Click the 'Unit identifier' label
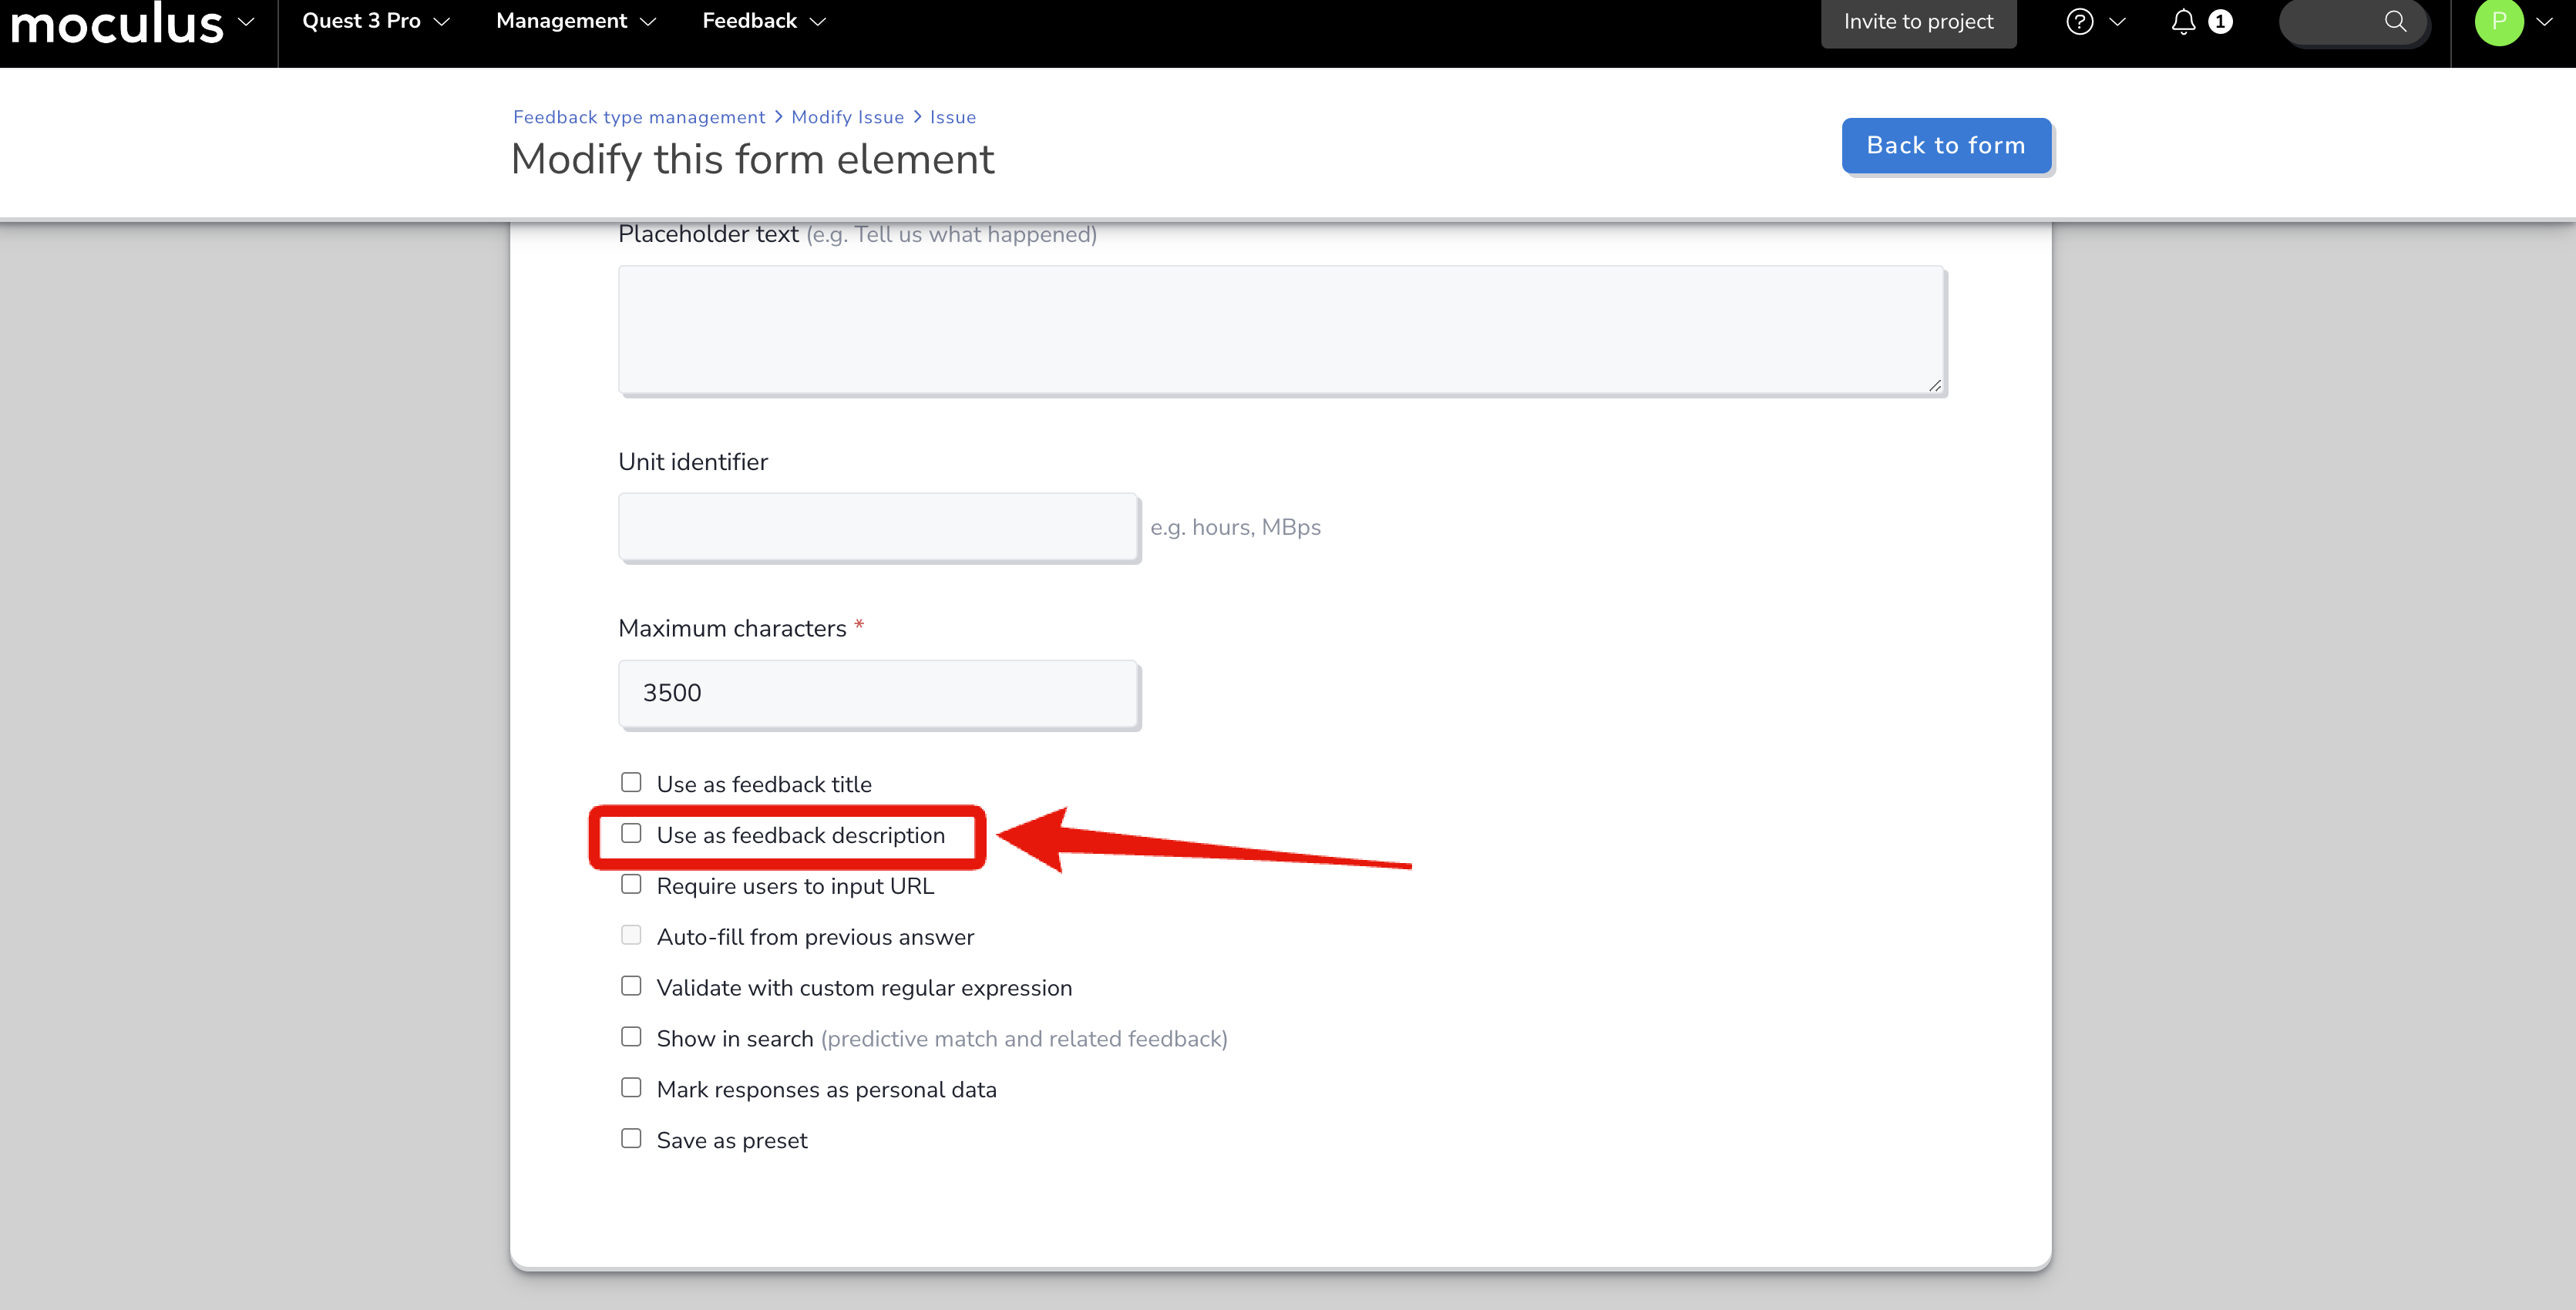The image size is (2576, 1310). [x=693, y=462]
